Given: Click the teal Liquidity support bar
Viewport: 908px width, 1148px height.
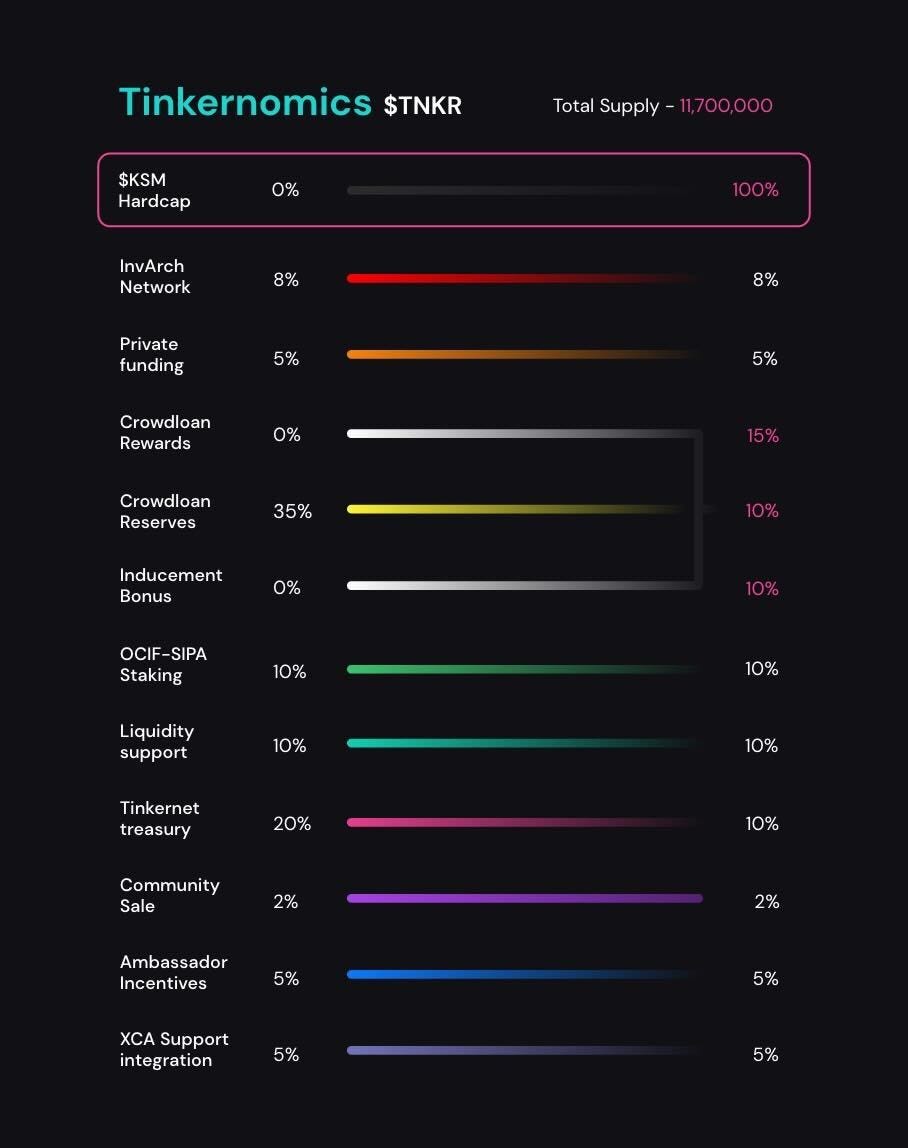Looking at the screenshot, I should pyautogui.click(x=524, y=743).
